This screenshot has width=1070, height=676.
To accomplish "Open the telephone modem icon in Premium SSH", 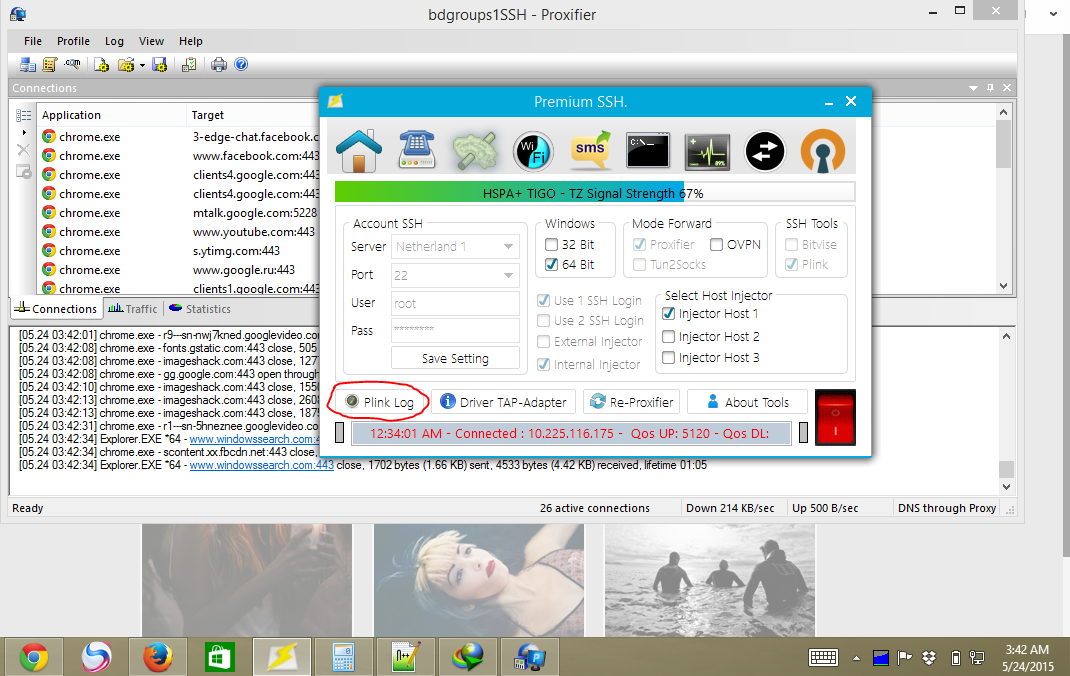I will point(417,151).
